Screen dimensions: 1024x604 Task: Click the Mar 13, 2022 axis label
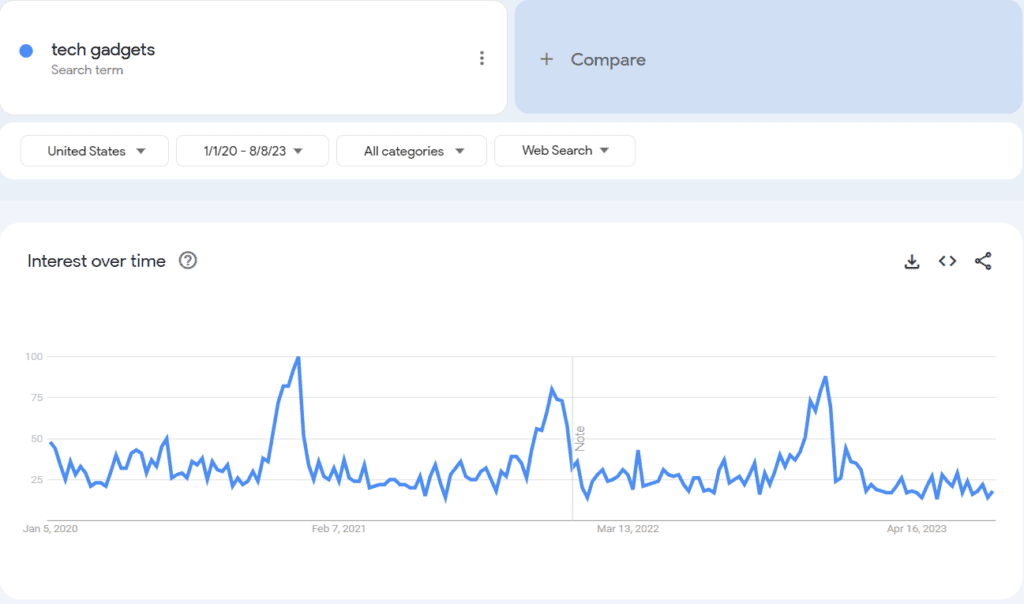click(628, 529)
